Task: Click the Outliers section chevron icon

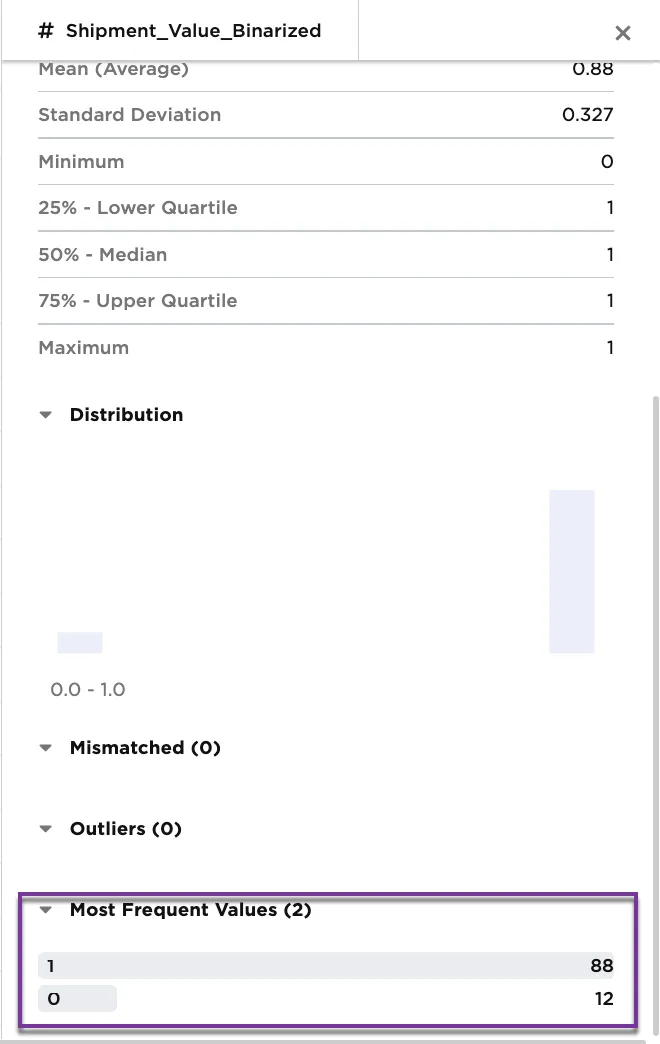Action: tap(45, 828)
